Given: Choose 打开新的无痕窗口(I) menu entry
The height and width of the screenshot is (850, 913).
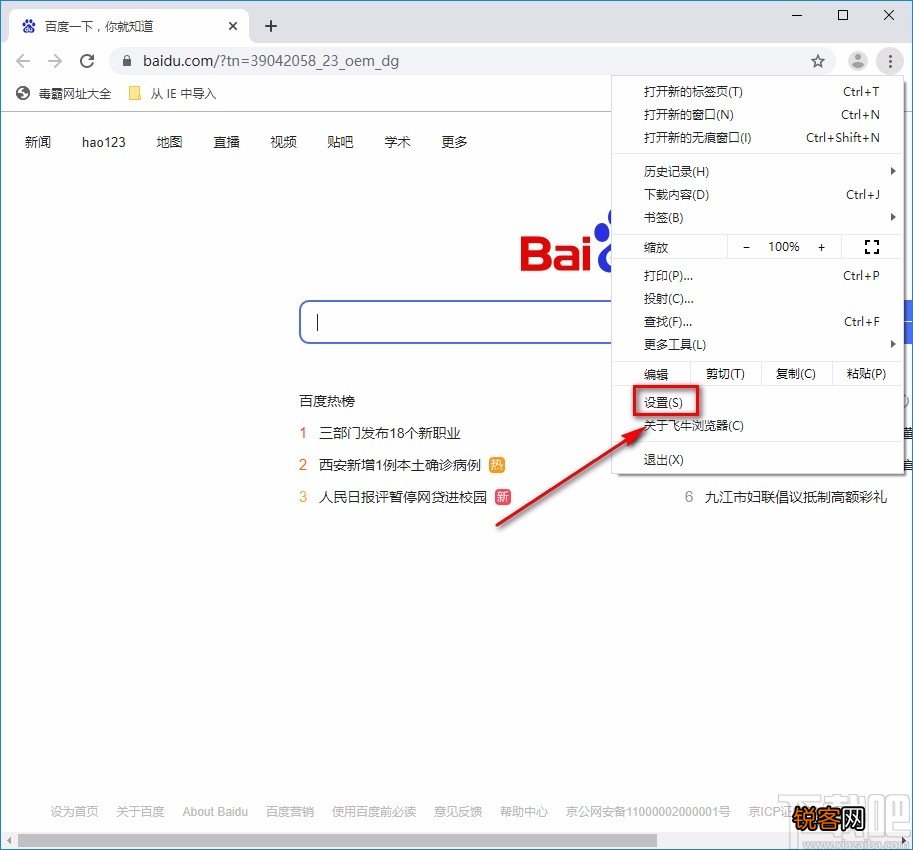Looking at the screenshot, I should tap(758, 137).
